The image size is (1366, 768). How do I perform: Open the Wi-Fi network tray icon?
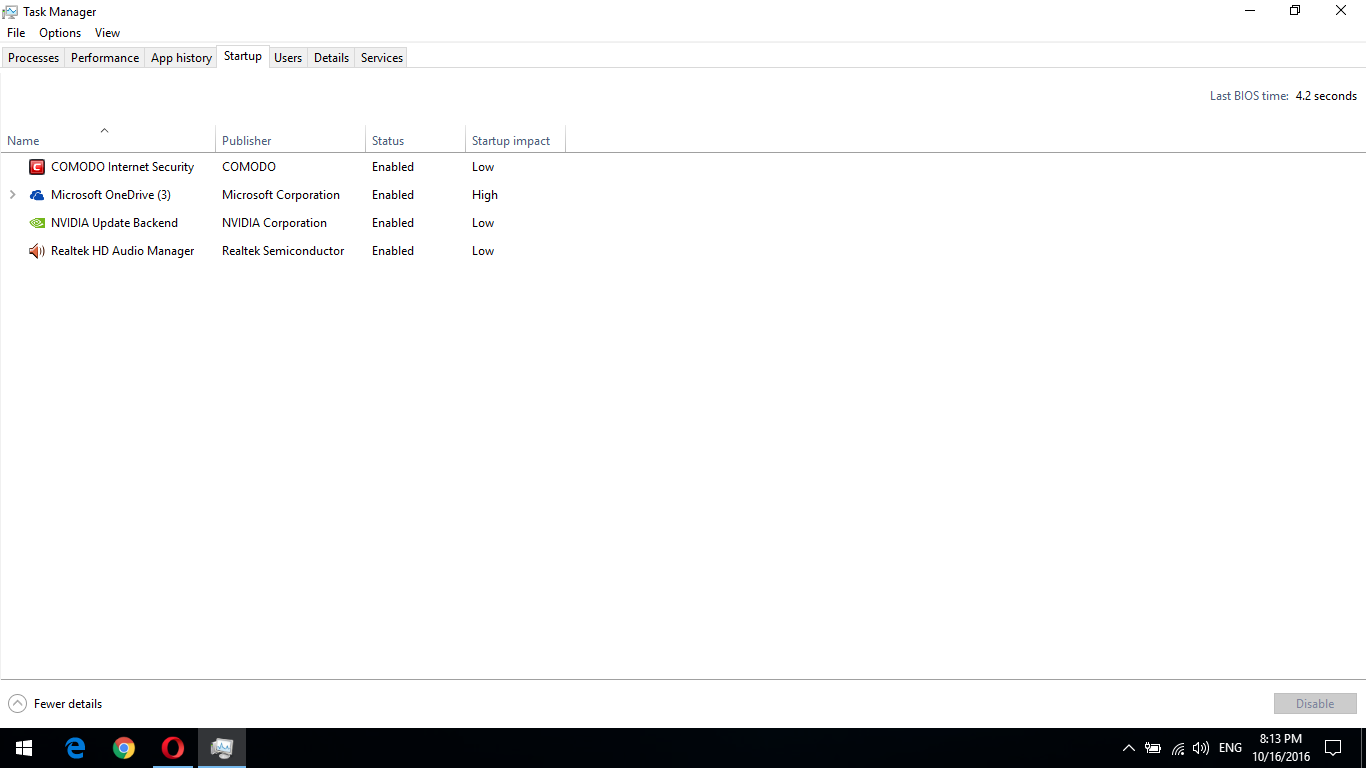[1178, 748]
